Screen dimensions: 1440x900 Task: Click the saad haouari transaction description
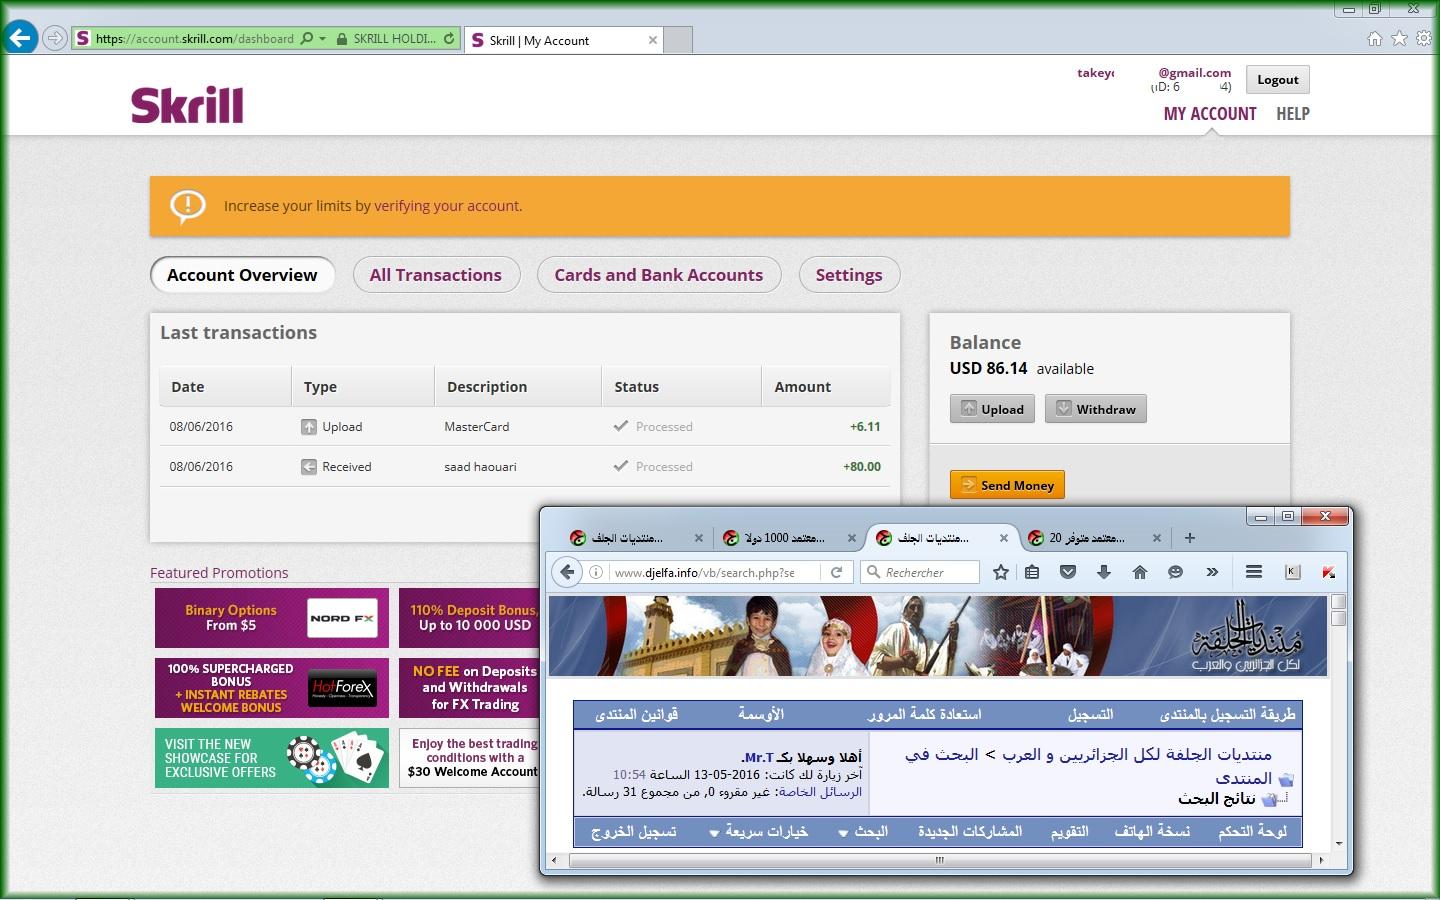click(480, 467)
